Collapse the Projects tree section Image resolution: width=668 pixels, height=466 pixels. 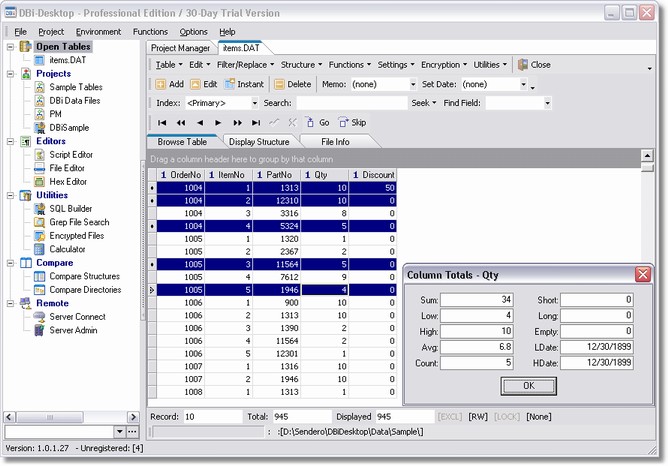[x=10, y=73]
